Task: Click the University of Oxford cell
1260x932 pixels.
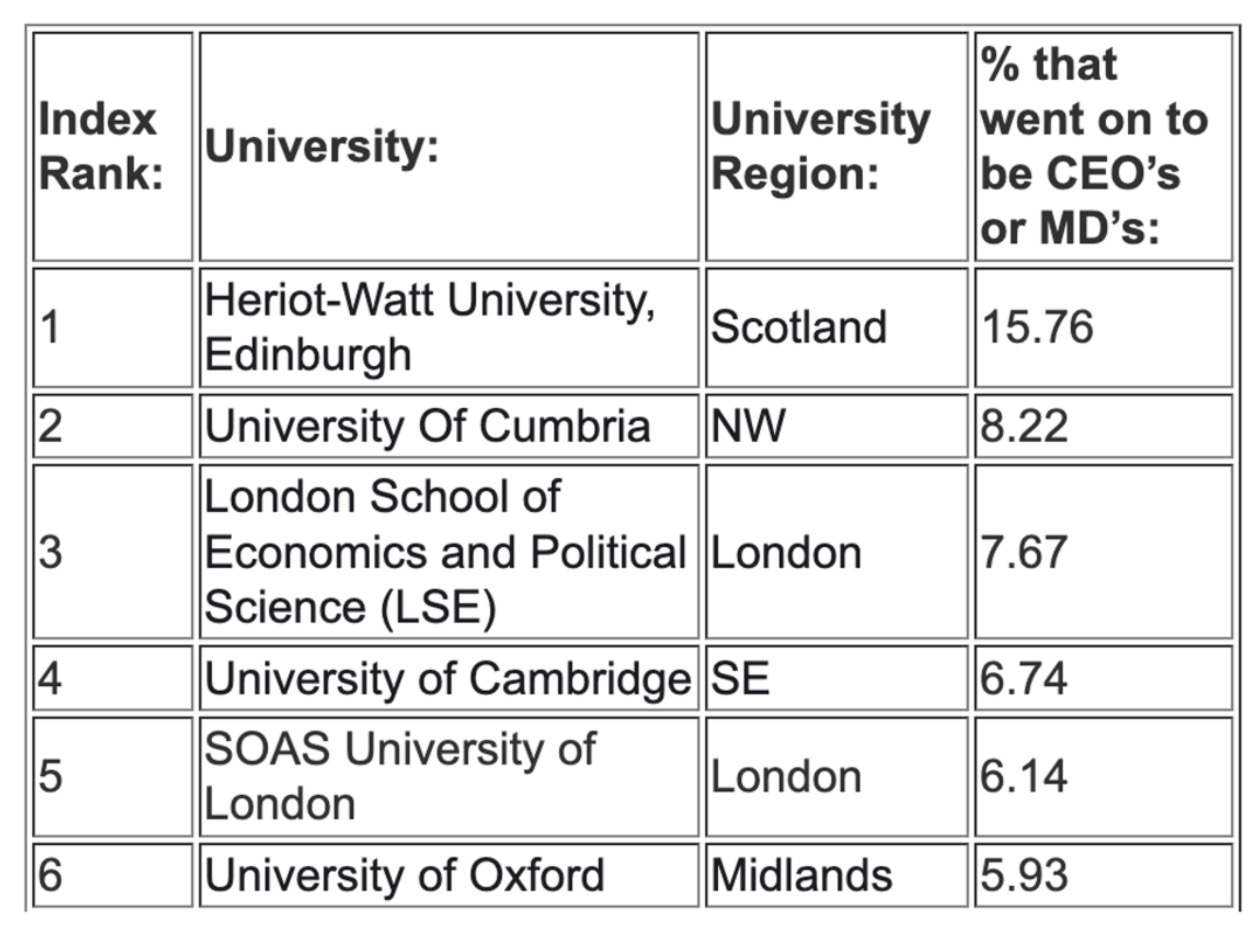Action: coord(449,875)
